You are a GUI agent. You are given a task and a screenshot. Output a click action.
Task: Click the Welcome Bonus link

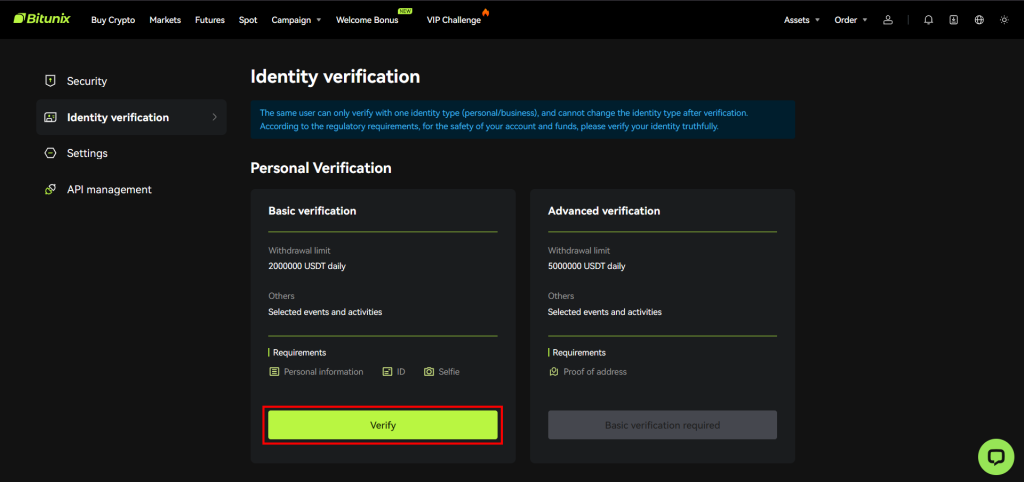point(367,20)
